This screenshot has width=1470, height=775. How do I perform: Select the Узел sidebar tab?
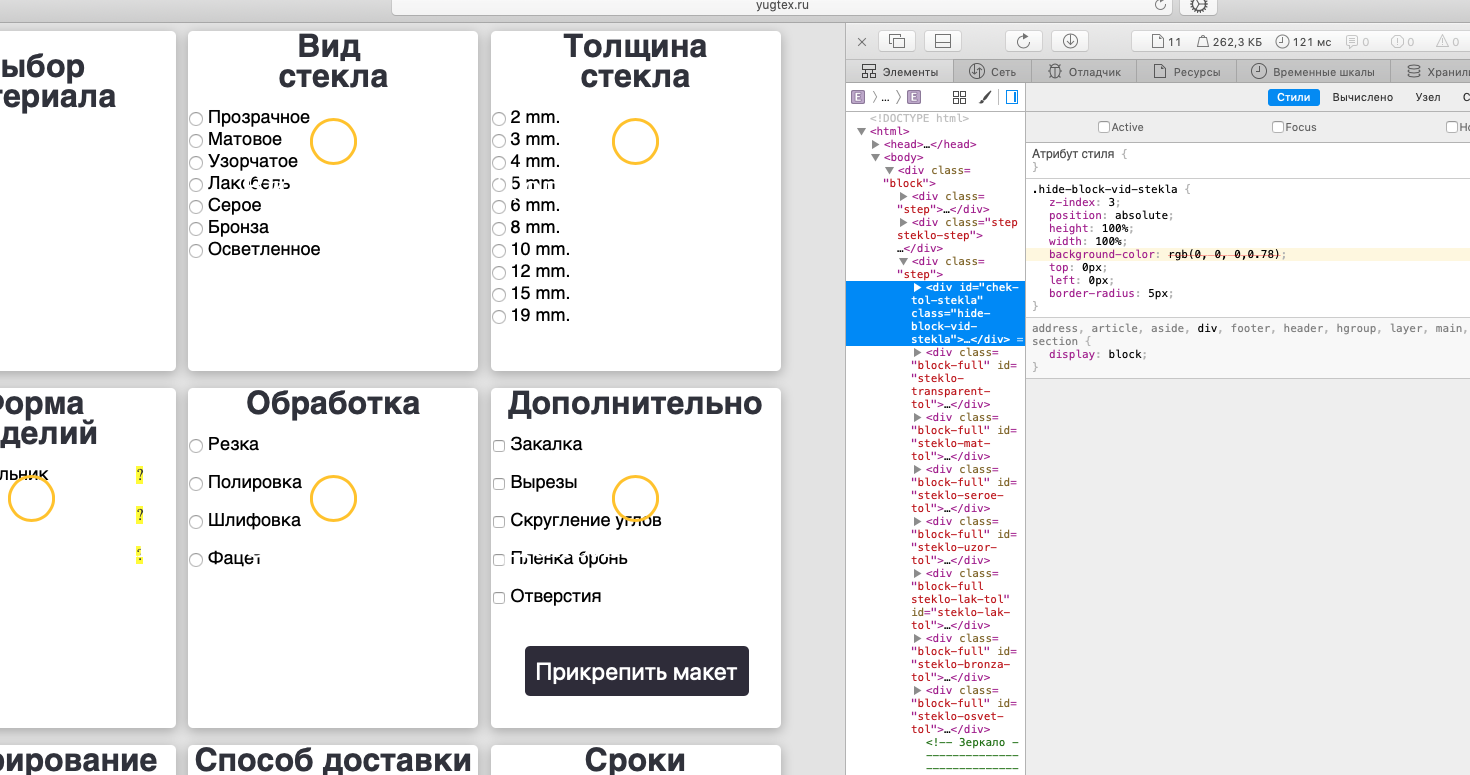[1428, 97]
